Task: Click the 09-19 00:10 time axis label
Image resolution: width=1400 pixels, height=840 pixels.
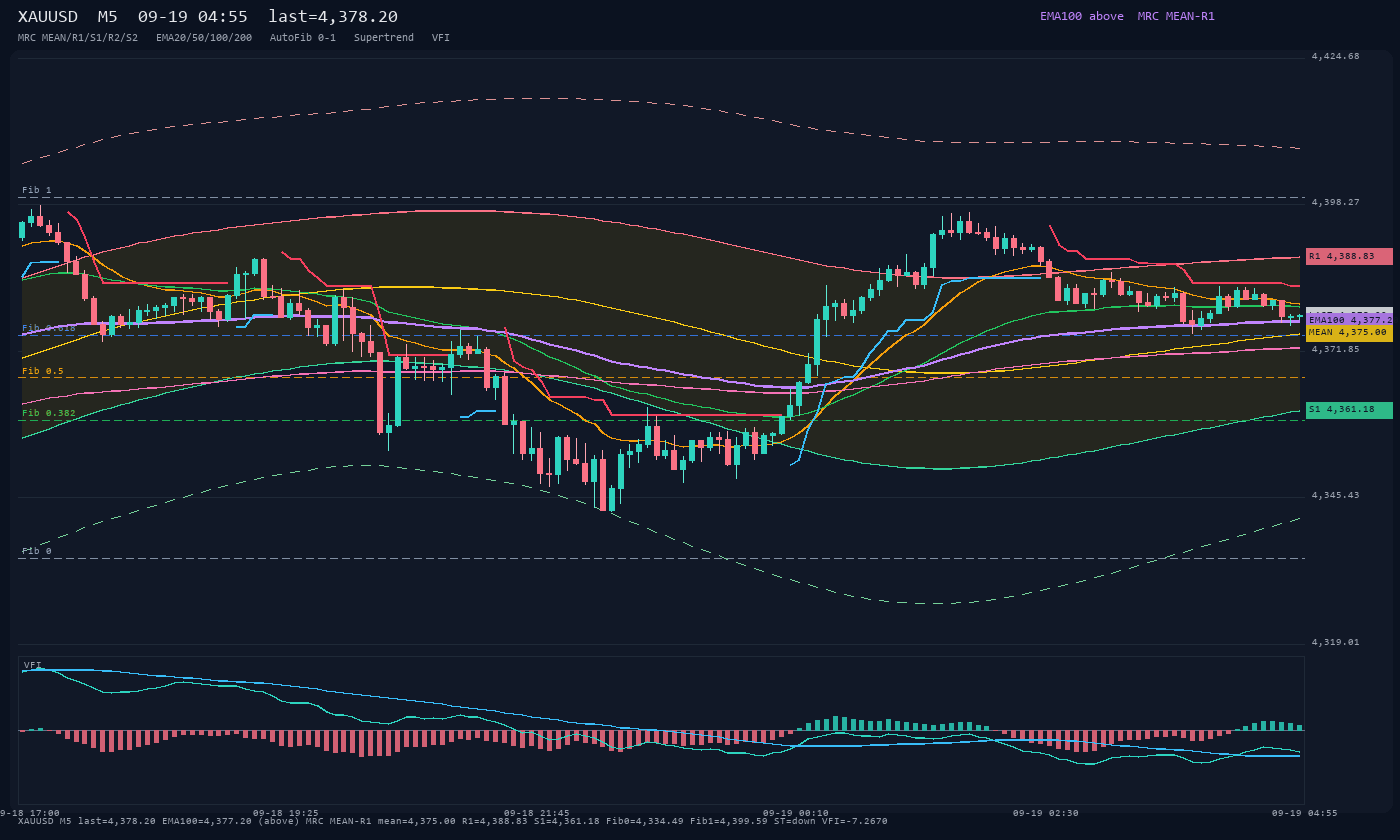Action: 796,813
